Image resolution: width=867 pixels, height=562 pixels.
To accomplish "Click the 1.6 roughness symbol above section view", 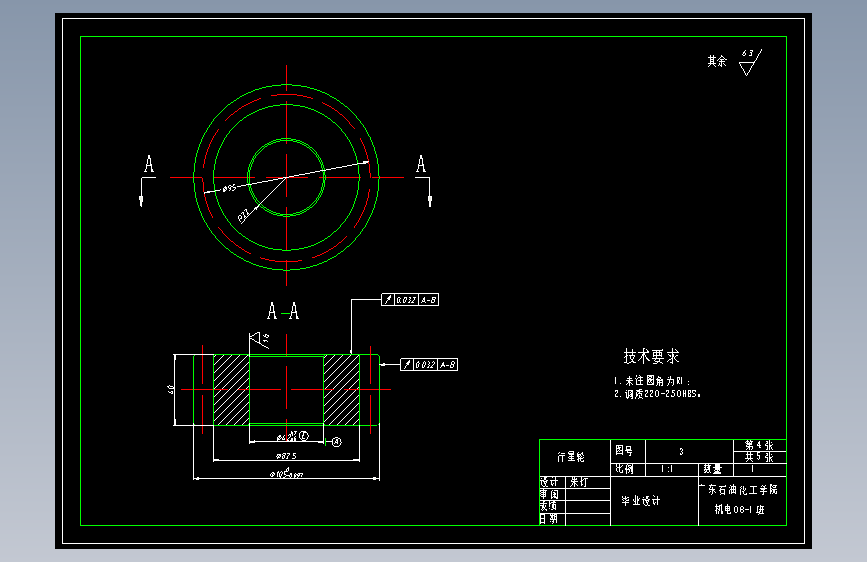I will tap(259, 340).
